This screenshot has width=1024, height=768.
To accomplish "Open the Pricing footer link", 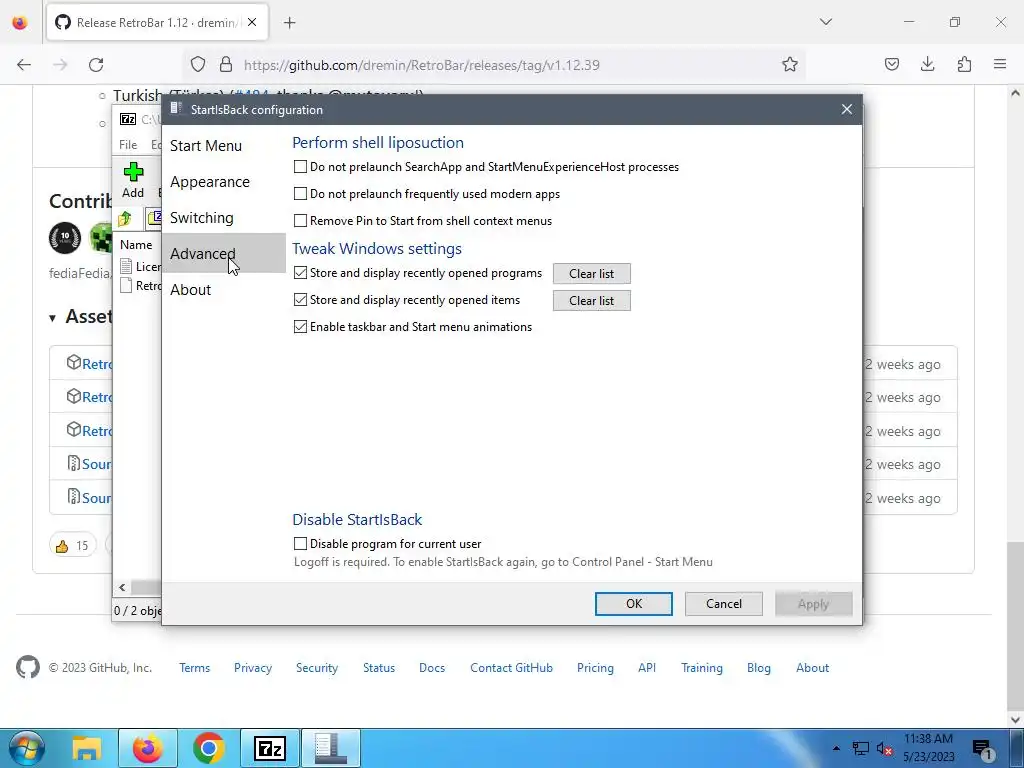I will click(x=595, y=667).
